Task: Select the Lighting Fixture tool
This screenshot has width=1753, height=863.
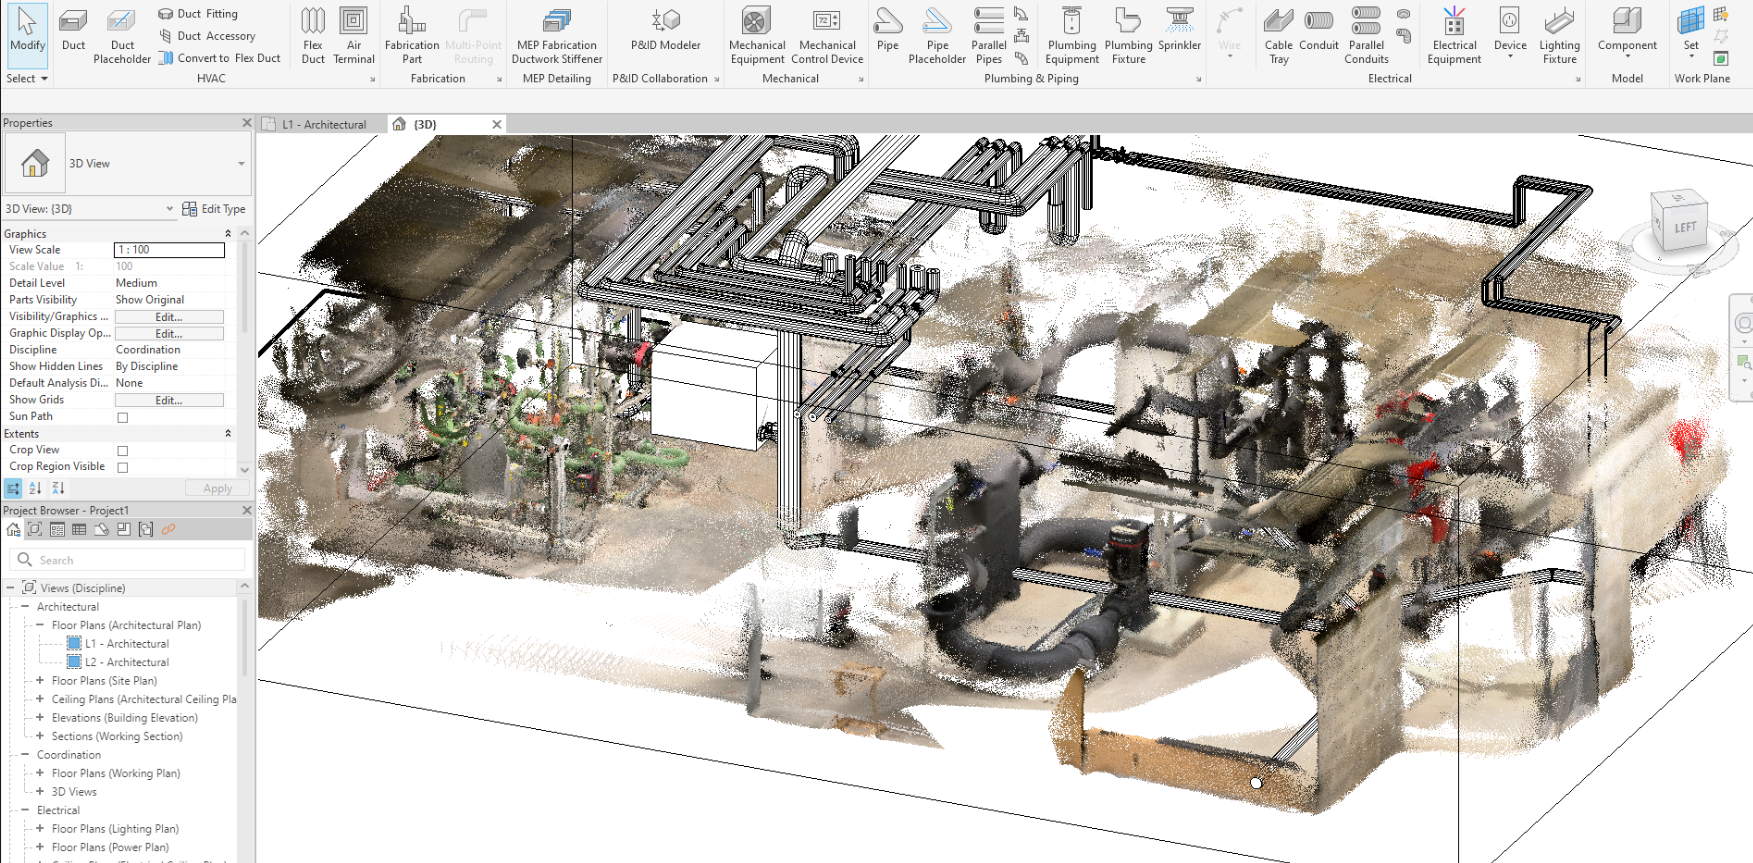Action: (1559, 36)
